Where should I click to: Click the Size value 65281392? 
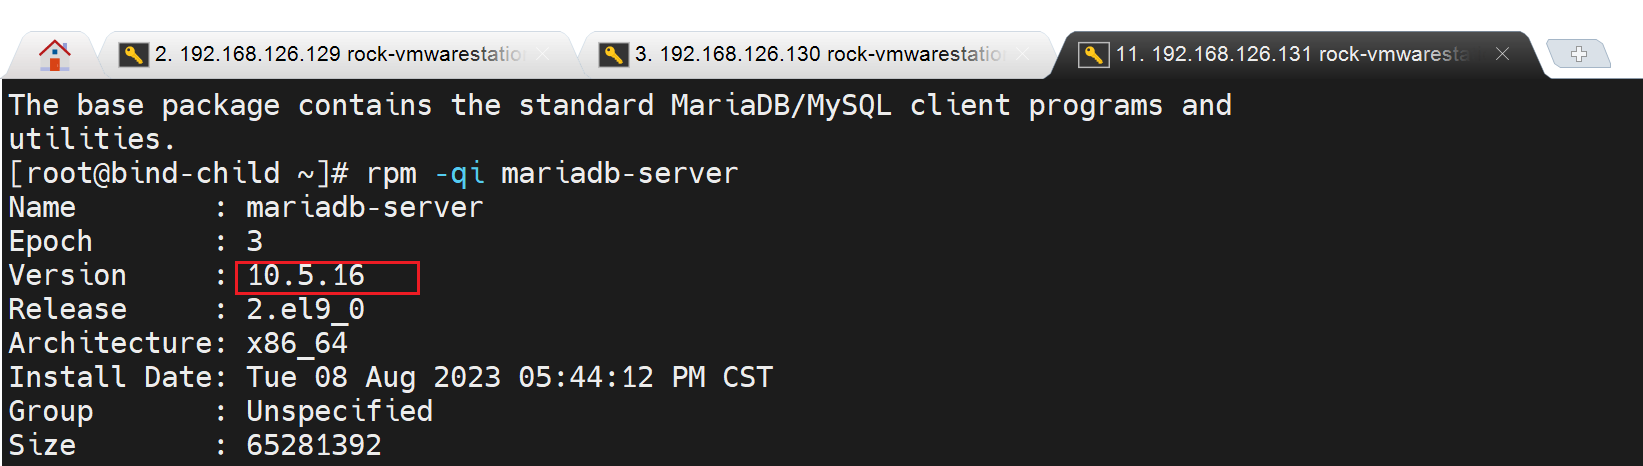(x=314, y=446)
